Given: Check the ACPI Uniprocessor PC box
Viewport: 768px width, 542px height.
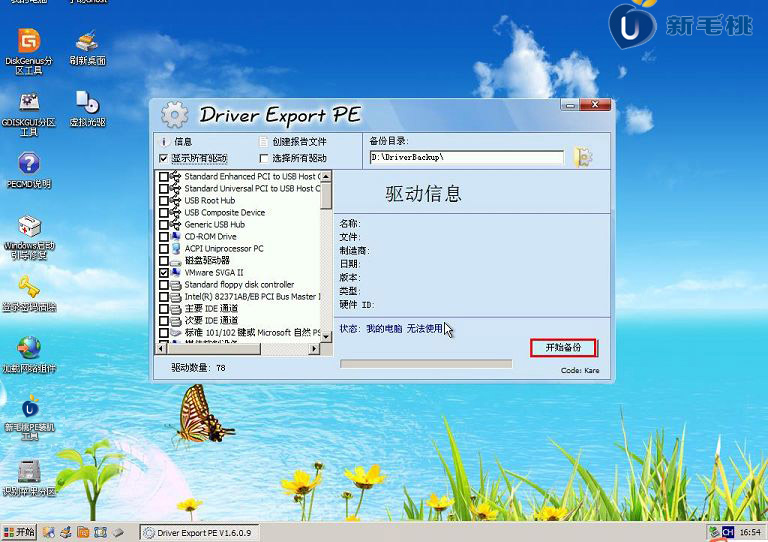Looking at the screenshot, I should (x=164, y=248).
